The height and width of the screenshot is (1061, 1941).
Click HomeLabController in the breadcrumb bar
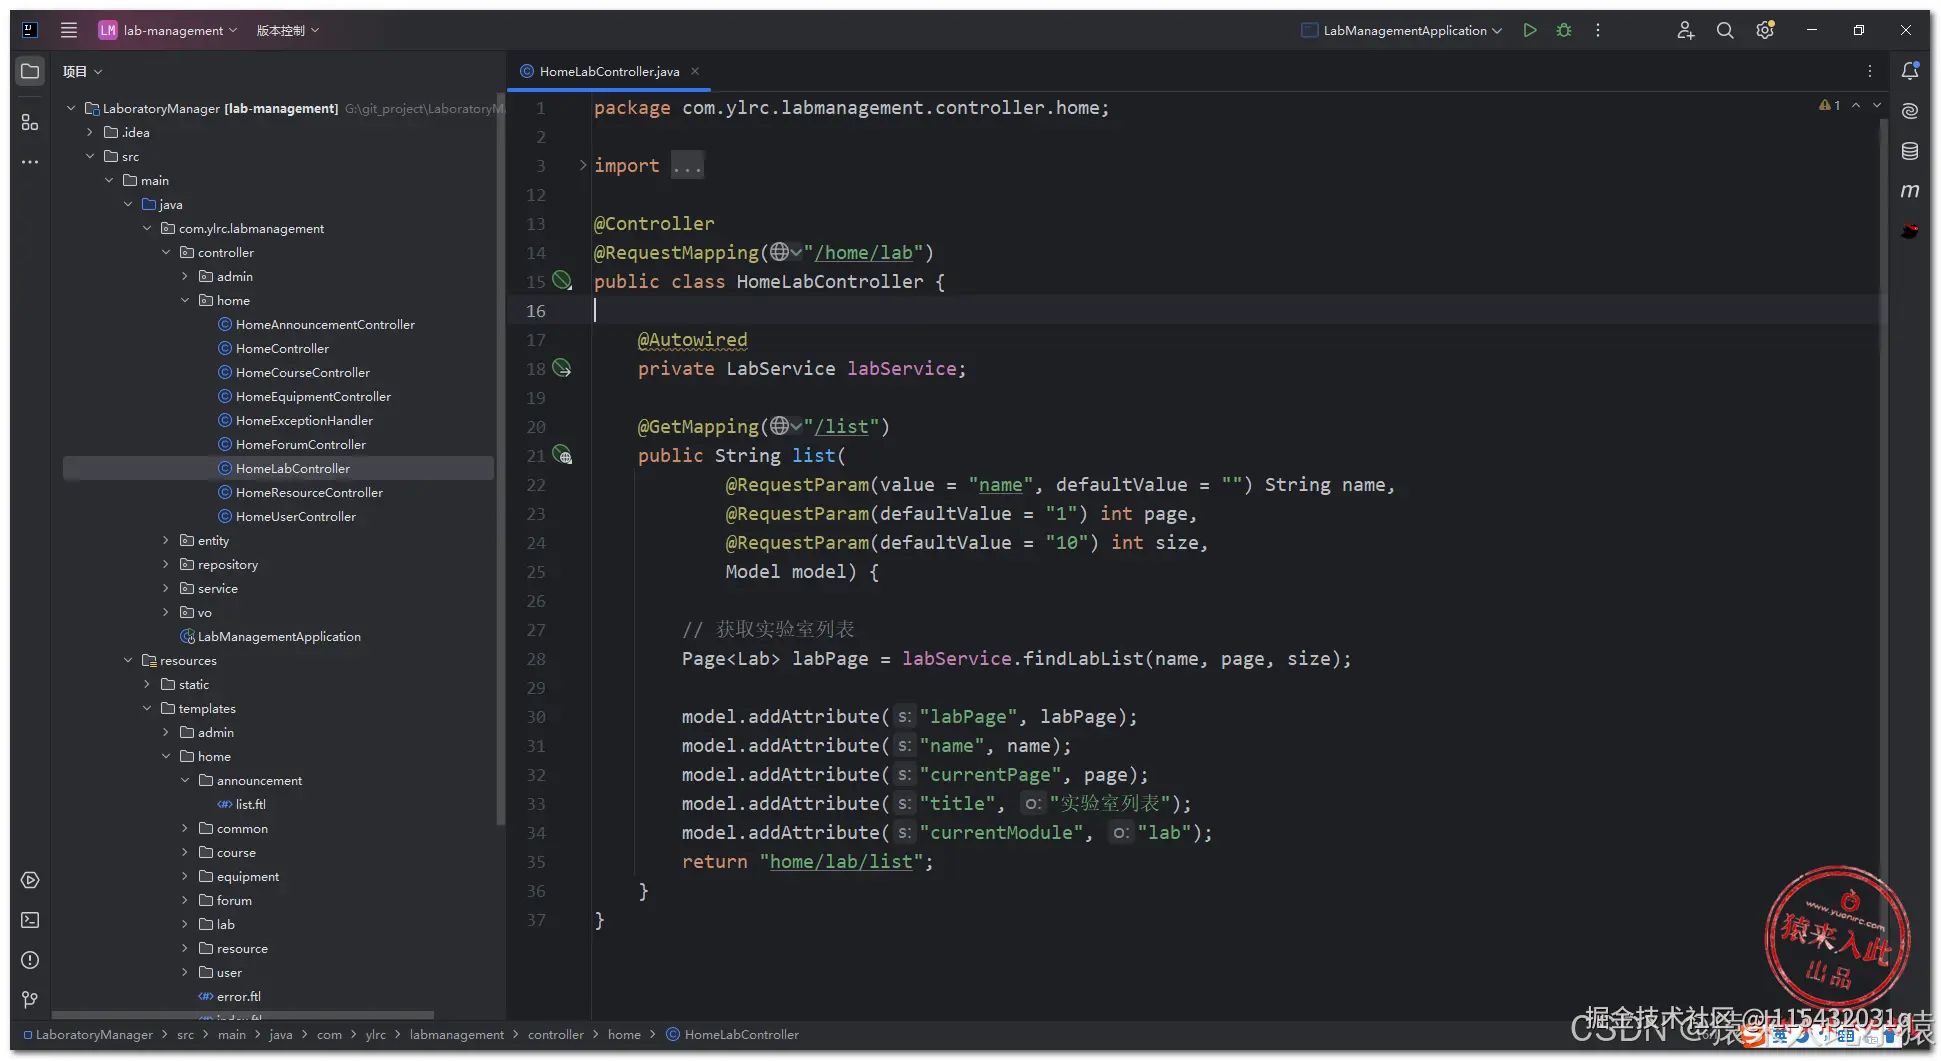point(741,1035)
